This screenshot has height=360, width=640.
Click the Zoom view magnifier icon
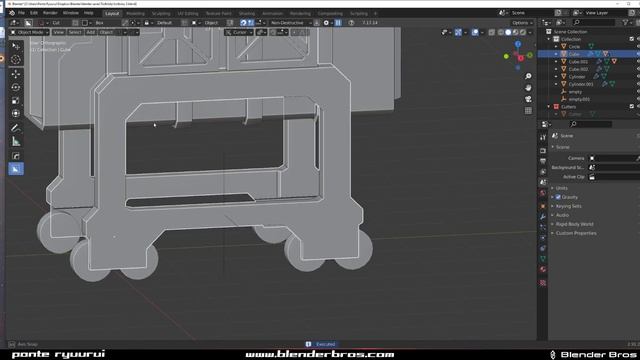(x=528, y=76)
